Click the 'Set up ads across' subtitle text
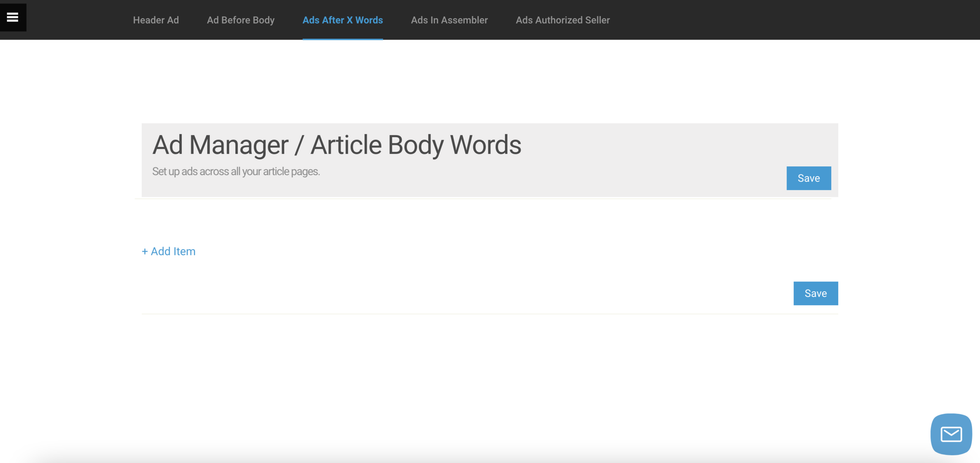The image size is (980, 463). point(236,172)
